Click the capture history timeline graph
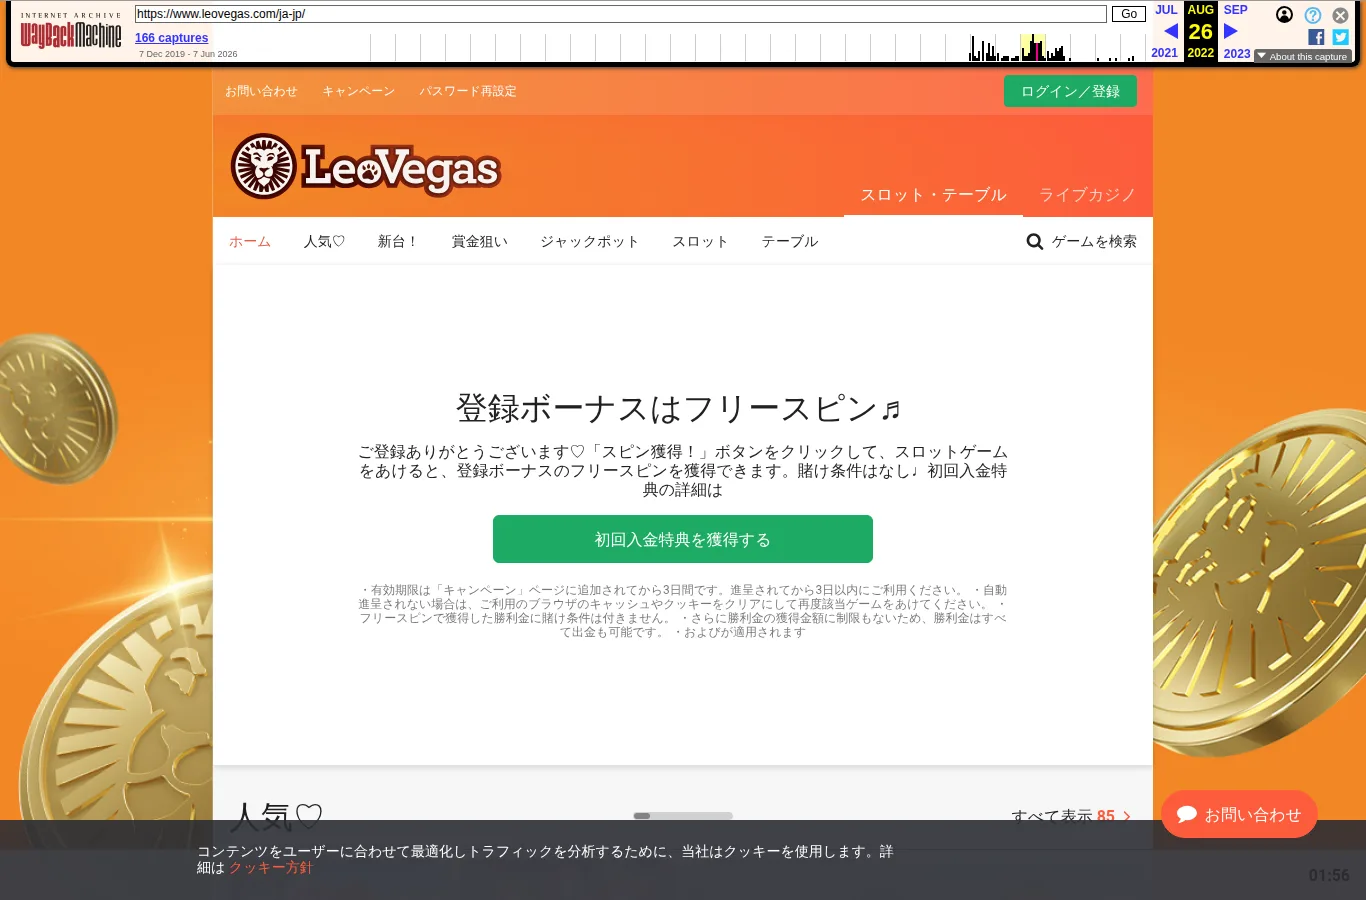 (757, 47)
